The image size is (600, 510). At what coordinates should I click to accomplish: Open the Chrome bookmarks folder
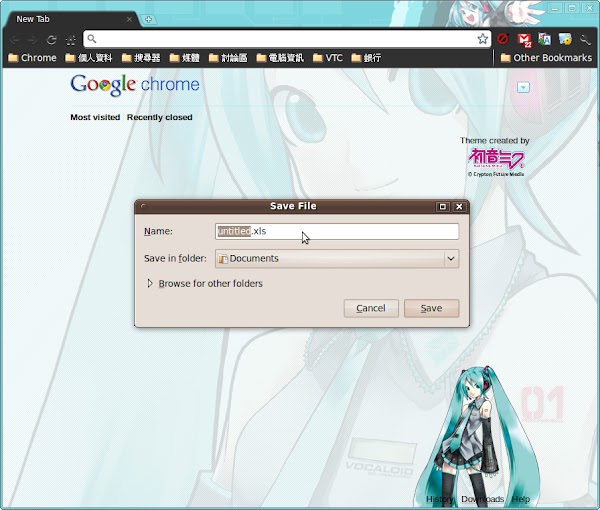pyautogui.click(x=33, y=58)
